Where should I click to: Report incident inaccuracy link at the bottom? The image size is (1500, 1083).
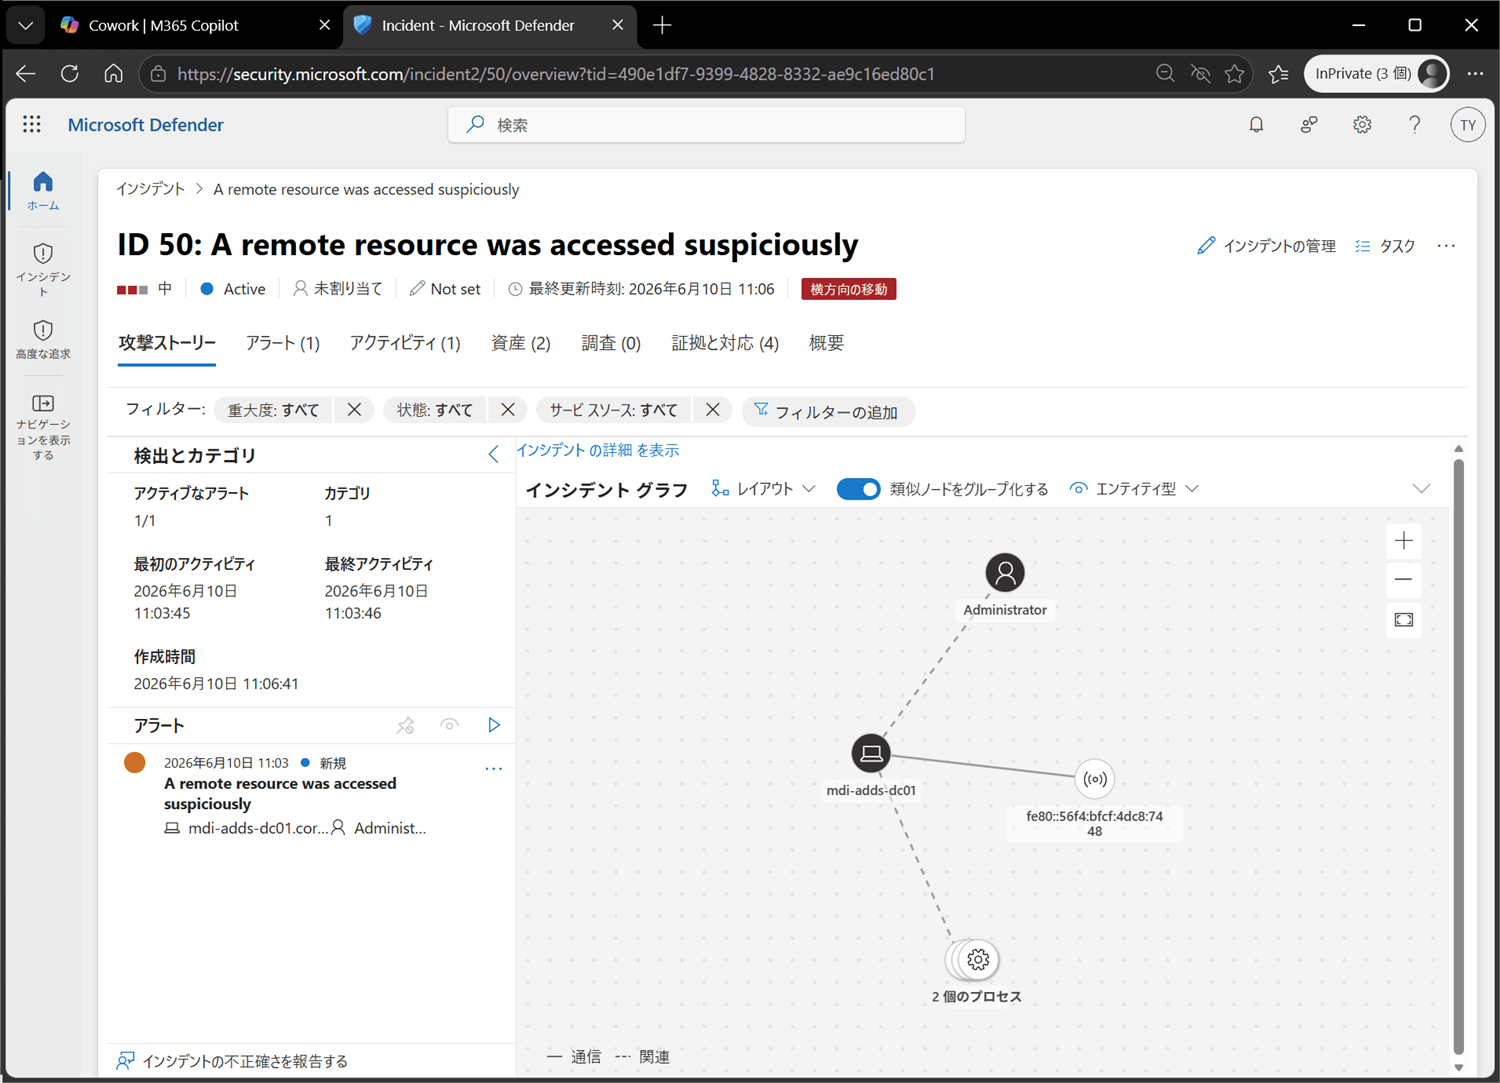pos(233,1061)
